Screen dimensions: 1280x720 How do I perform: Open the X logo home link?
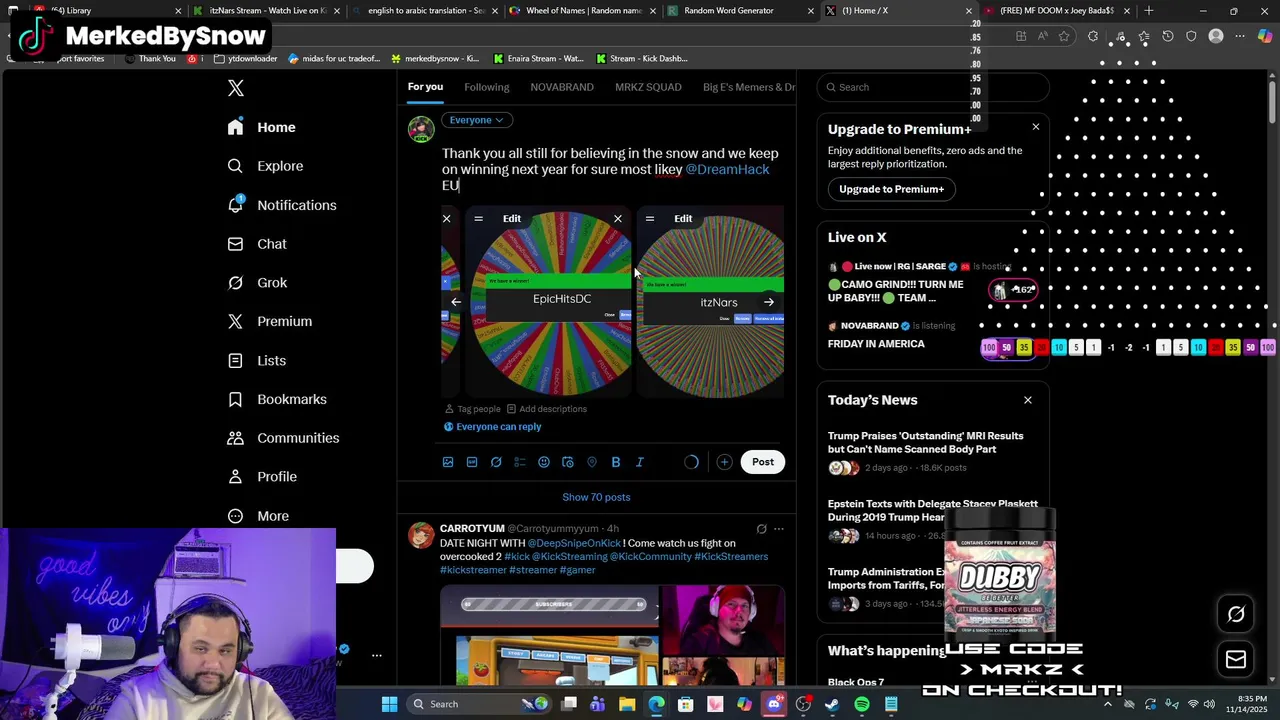pos(236,88)
